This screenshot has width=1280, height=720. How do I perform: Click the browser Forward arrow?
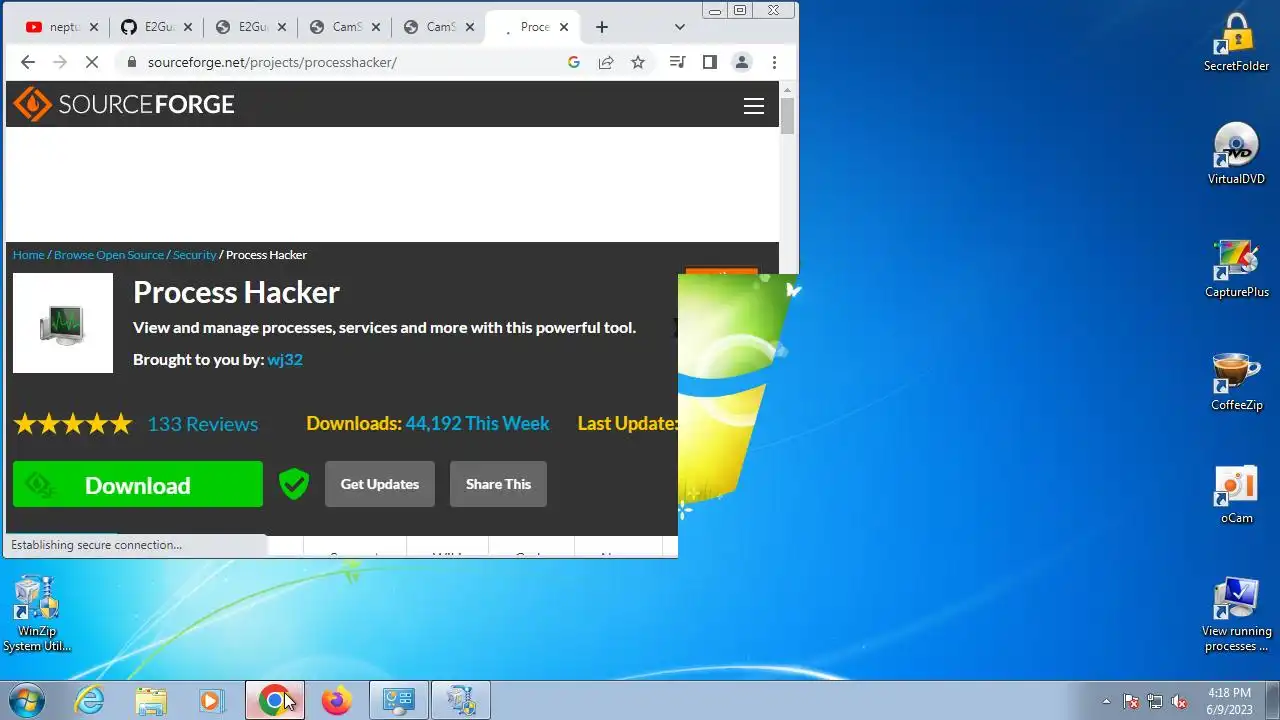point(60,62)
